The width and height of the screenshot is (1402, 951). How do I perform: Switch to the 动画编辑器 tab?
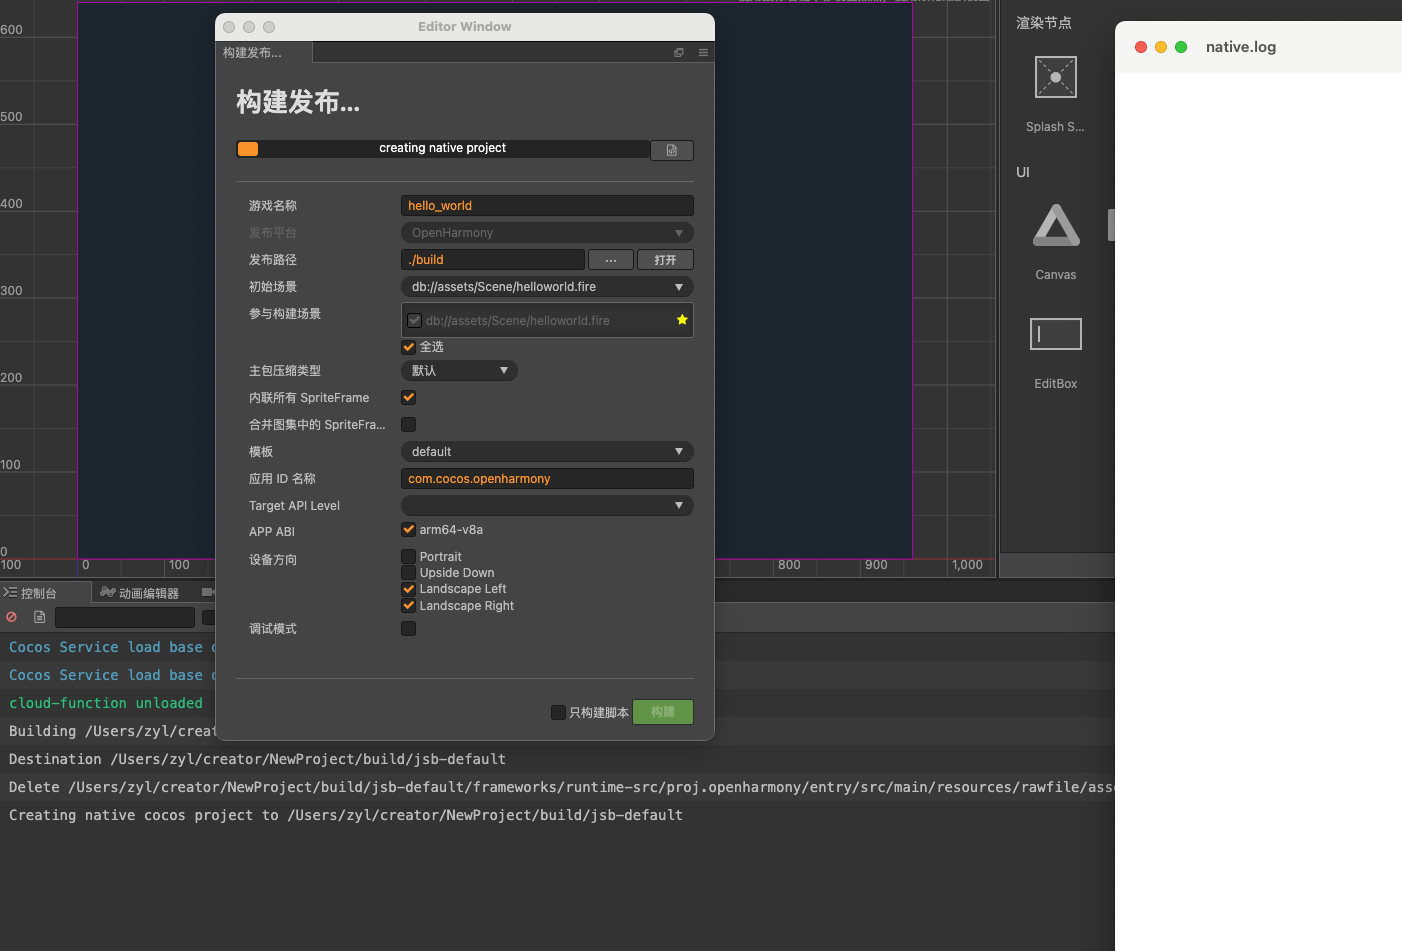pos(141,593)
